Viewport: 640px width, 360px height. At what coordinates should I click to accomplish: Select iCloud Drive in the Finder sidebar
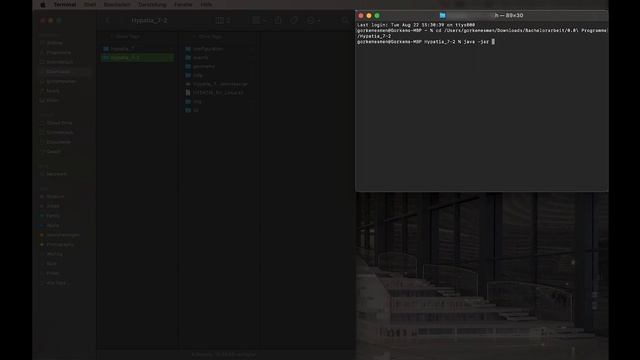coord(56,123)
